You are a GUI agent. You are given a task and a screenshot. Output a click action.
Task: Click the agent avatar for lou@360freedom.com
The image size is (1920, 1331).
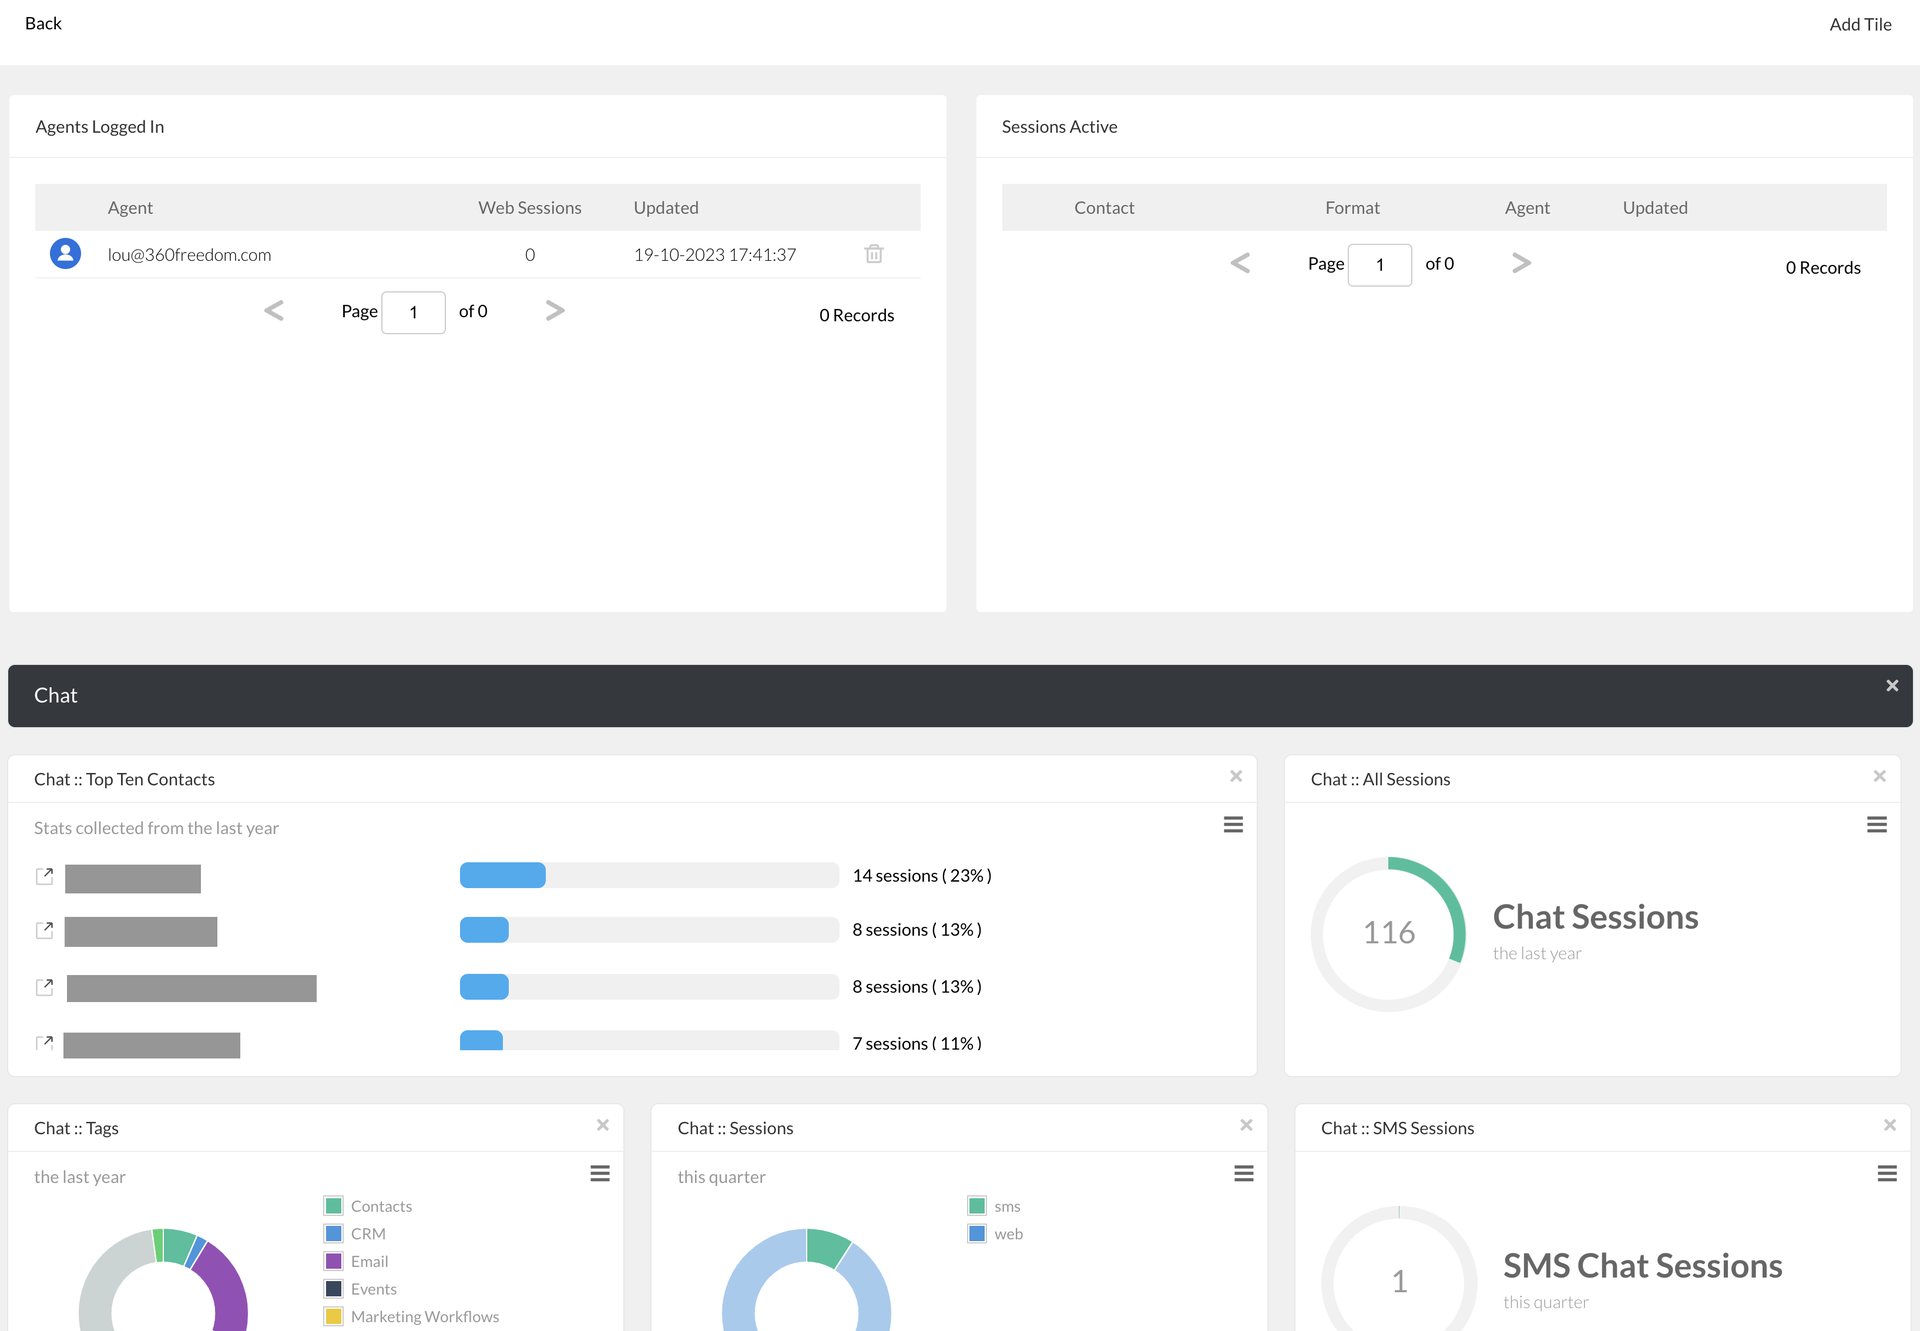tap(65, 254)
